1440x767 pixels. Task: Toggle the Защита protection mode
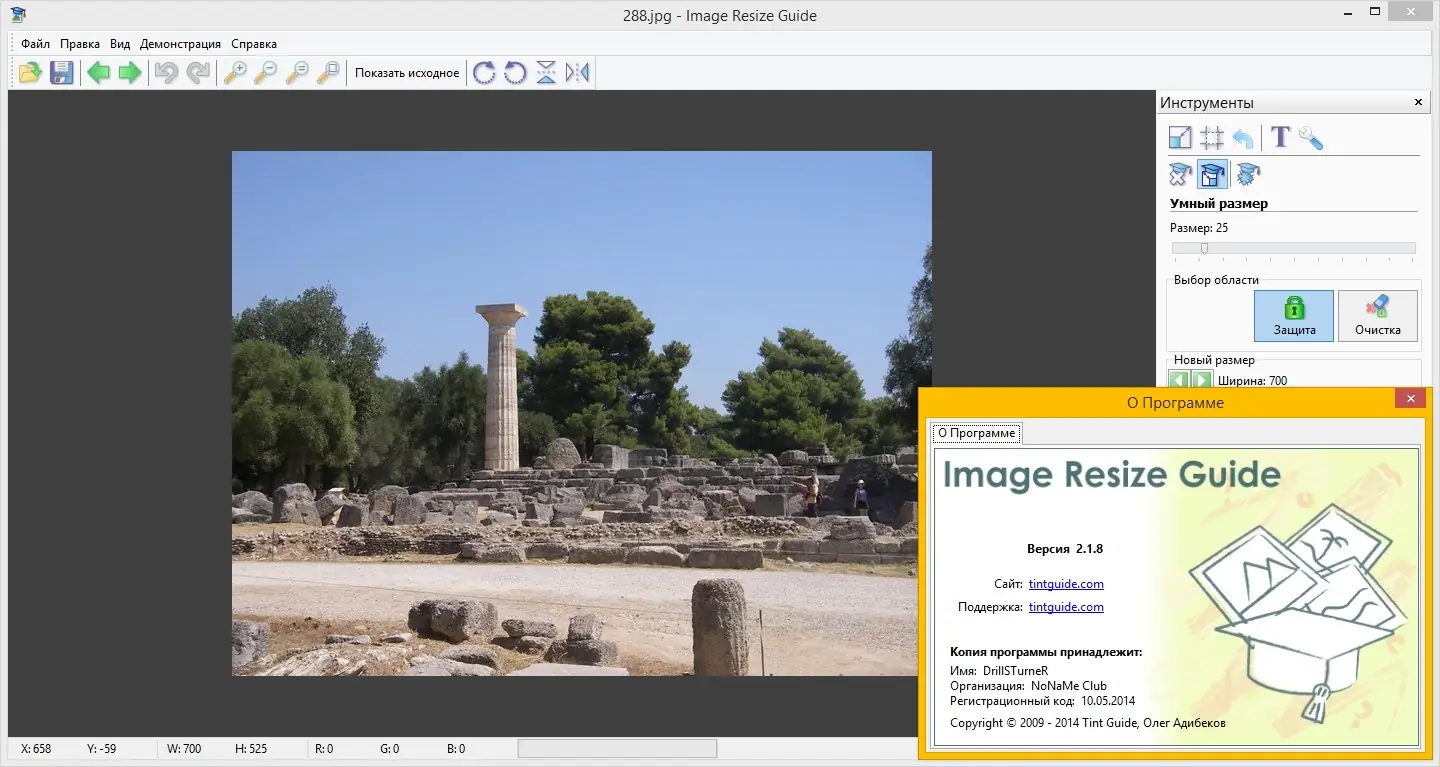point(1294,316)
